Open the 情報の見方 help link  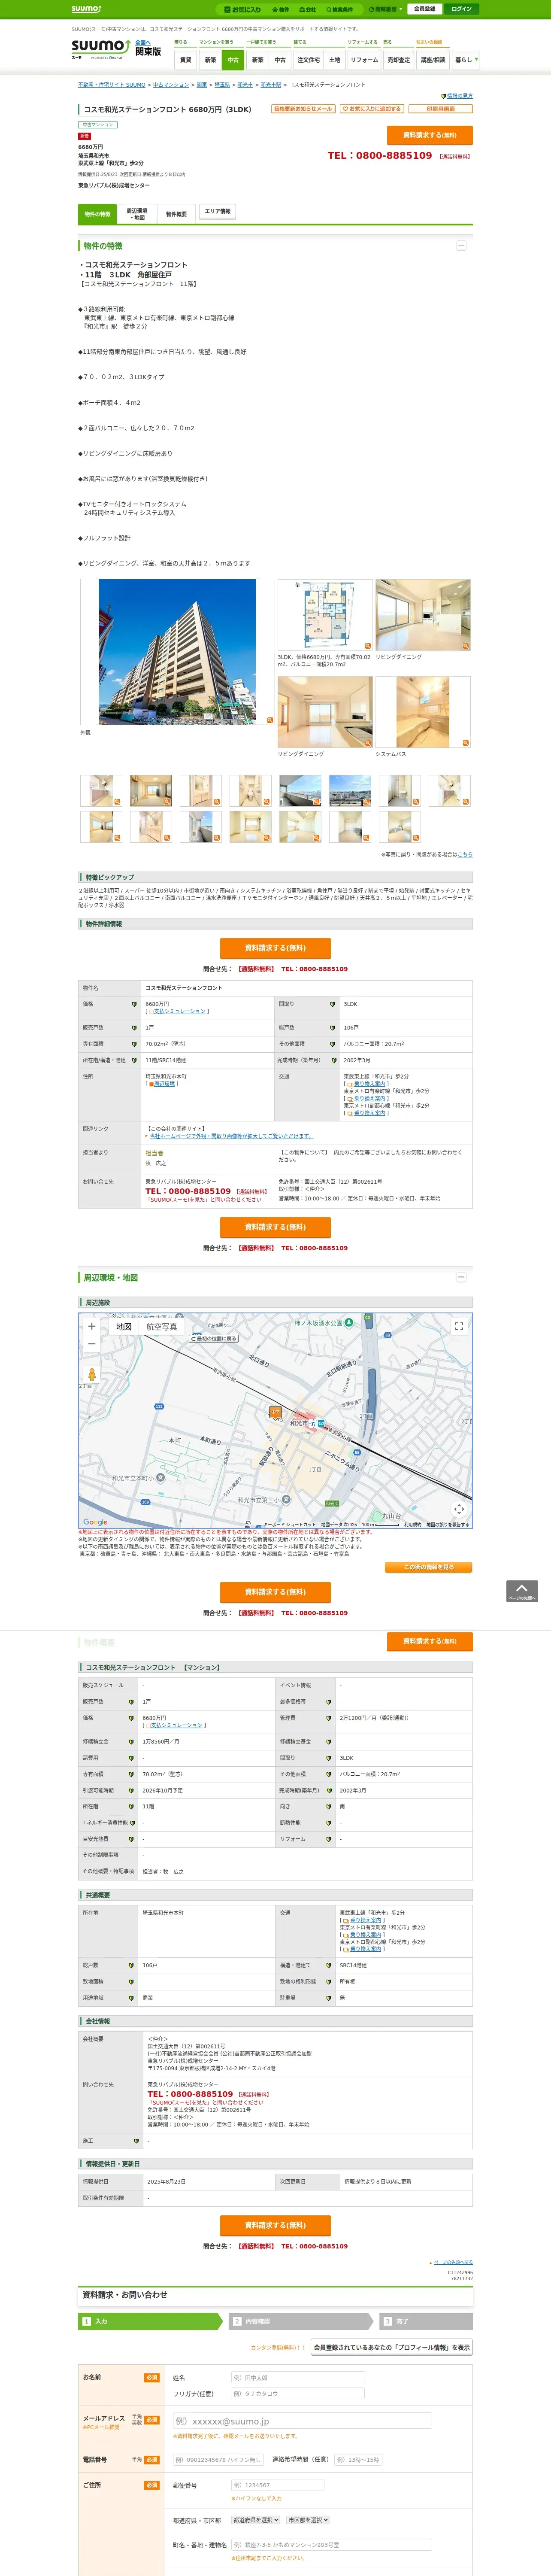pos(459,96)
